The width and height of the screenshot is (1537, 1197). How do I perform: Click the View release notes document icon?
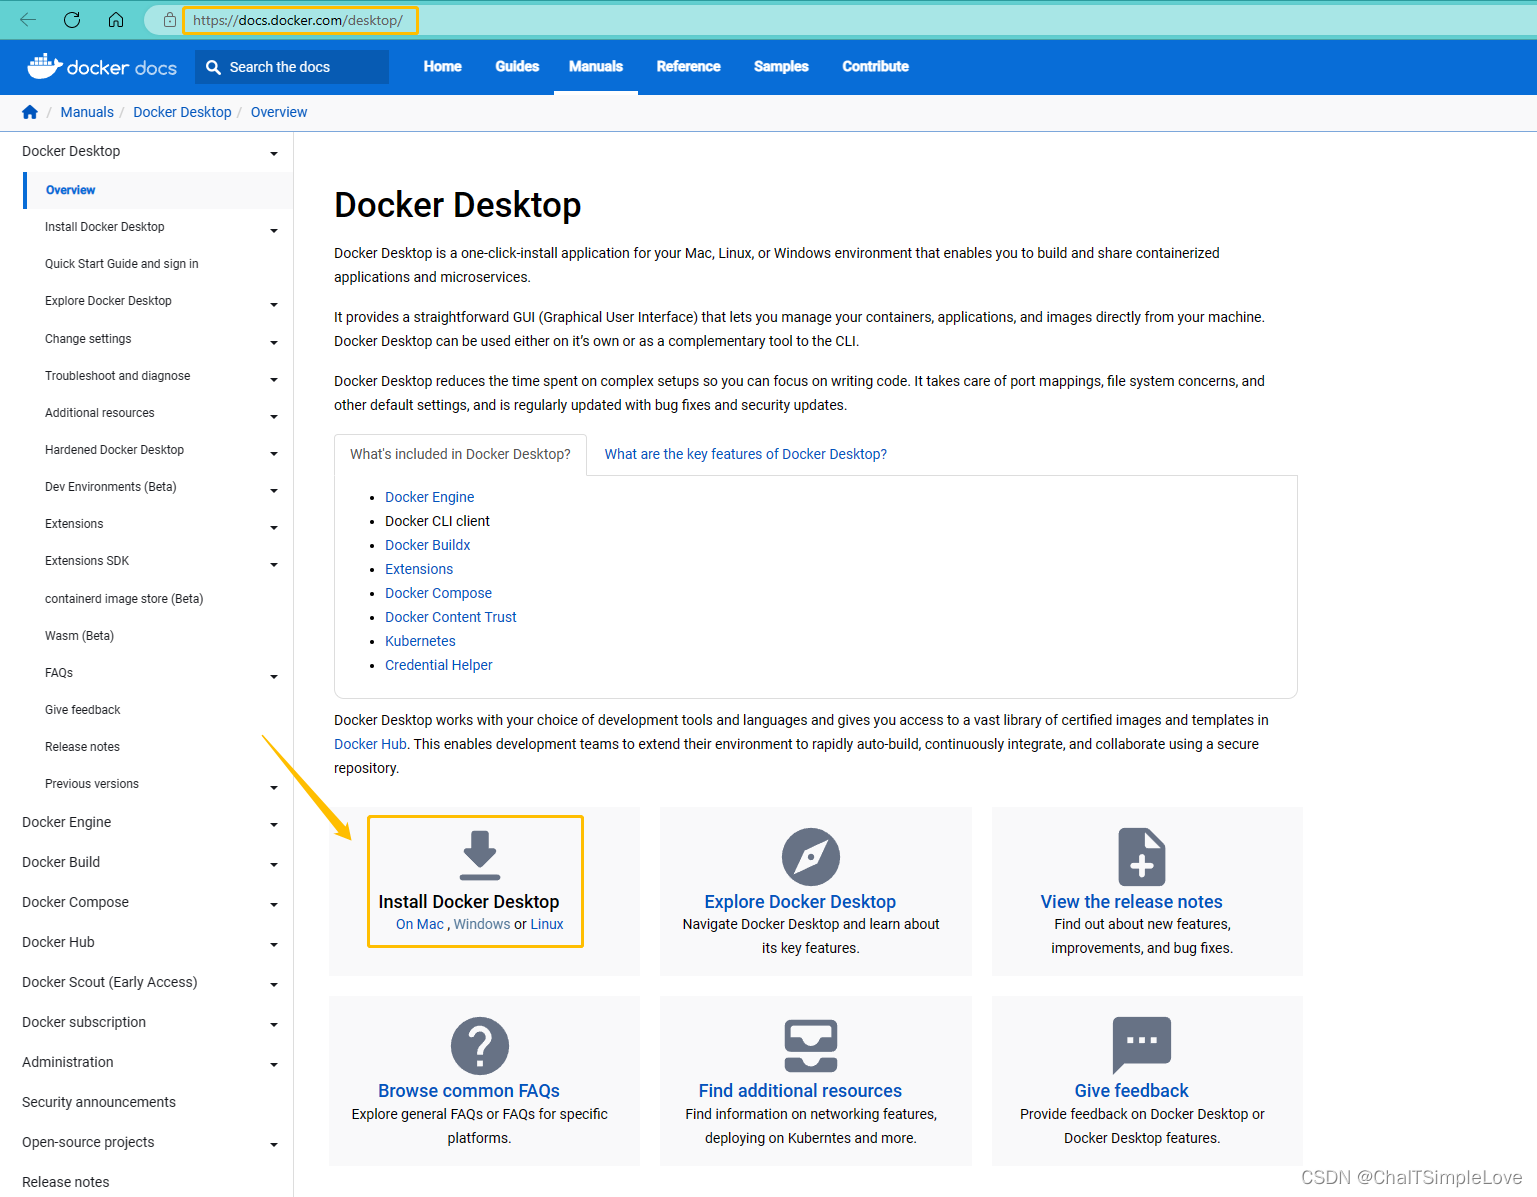pyautogui.click(x=1143, y=856)
